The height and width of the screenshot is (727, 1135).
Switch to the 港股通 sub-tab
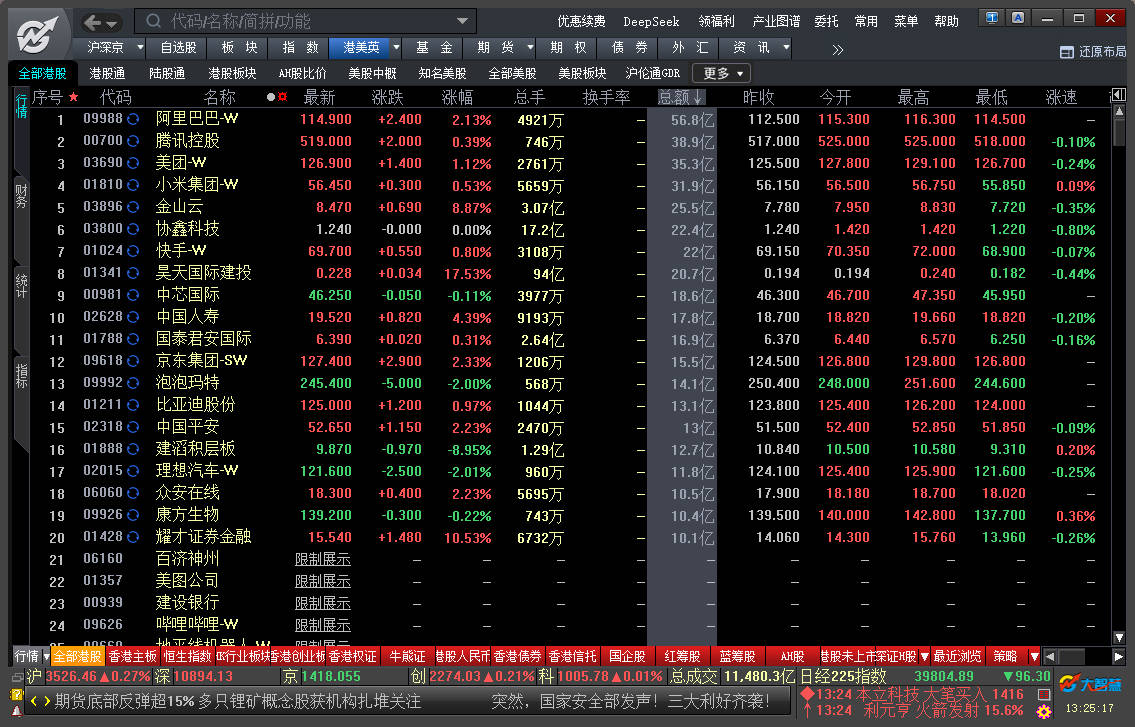(107, 73)
